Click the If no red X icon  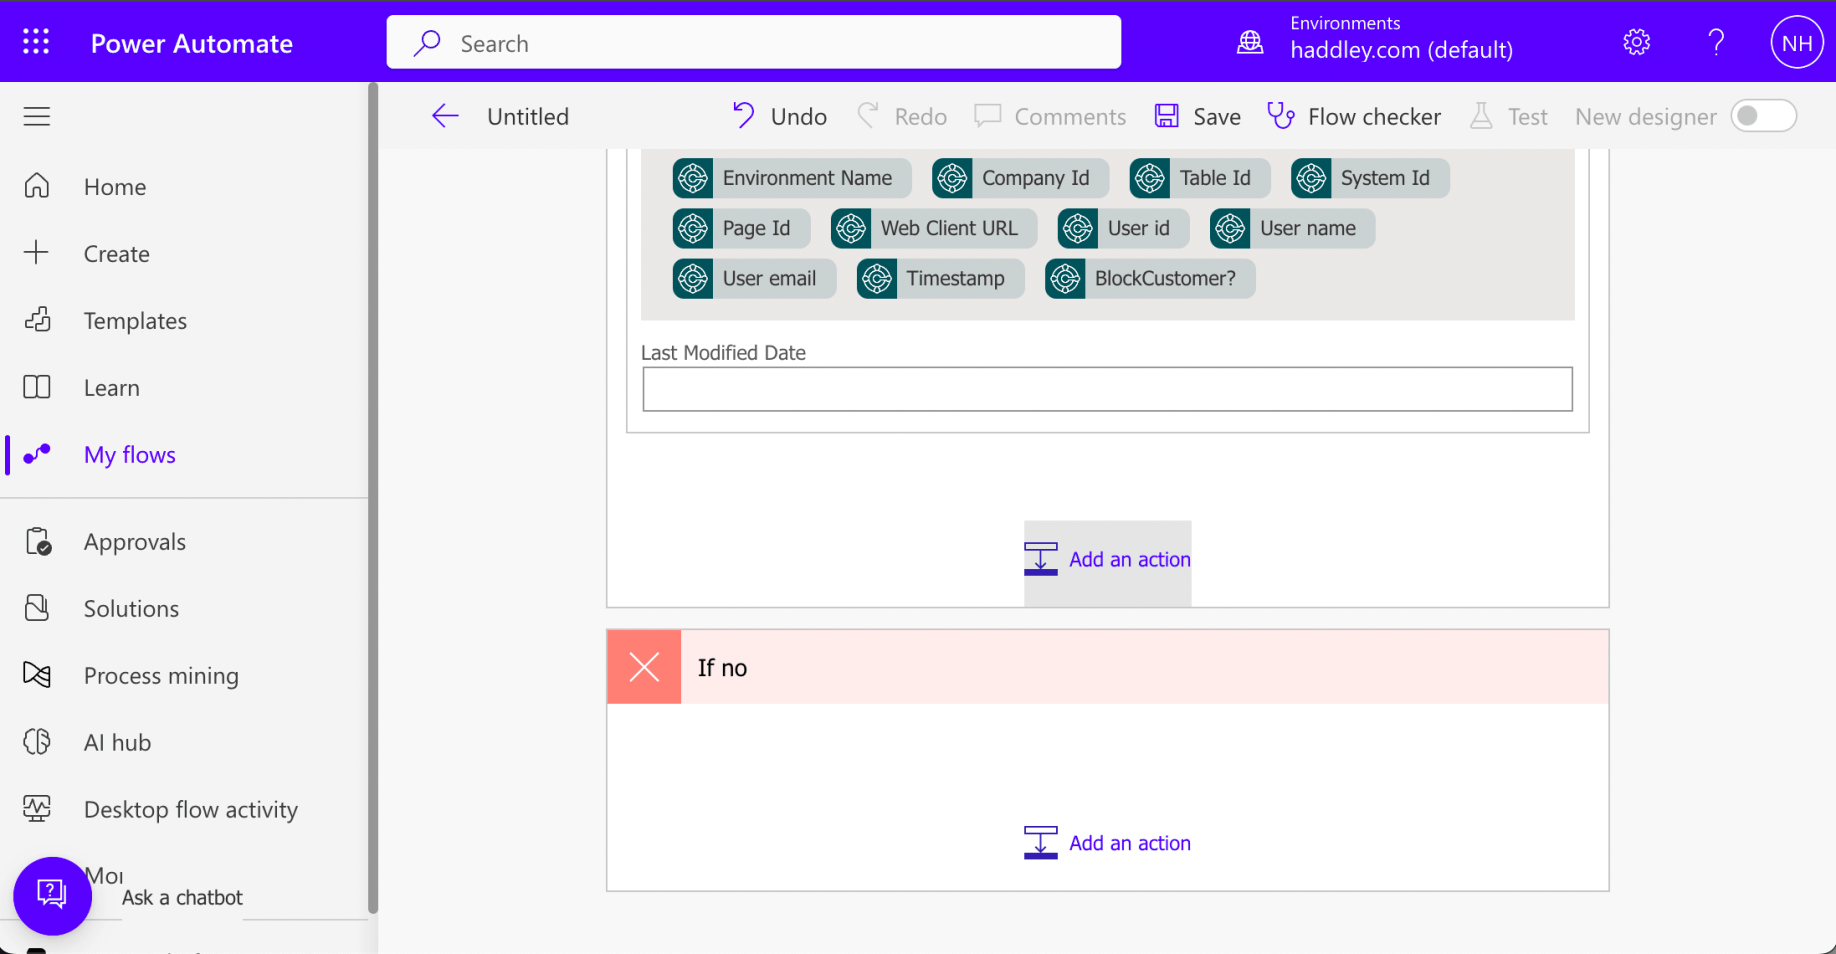point(644,667)
